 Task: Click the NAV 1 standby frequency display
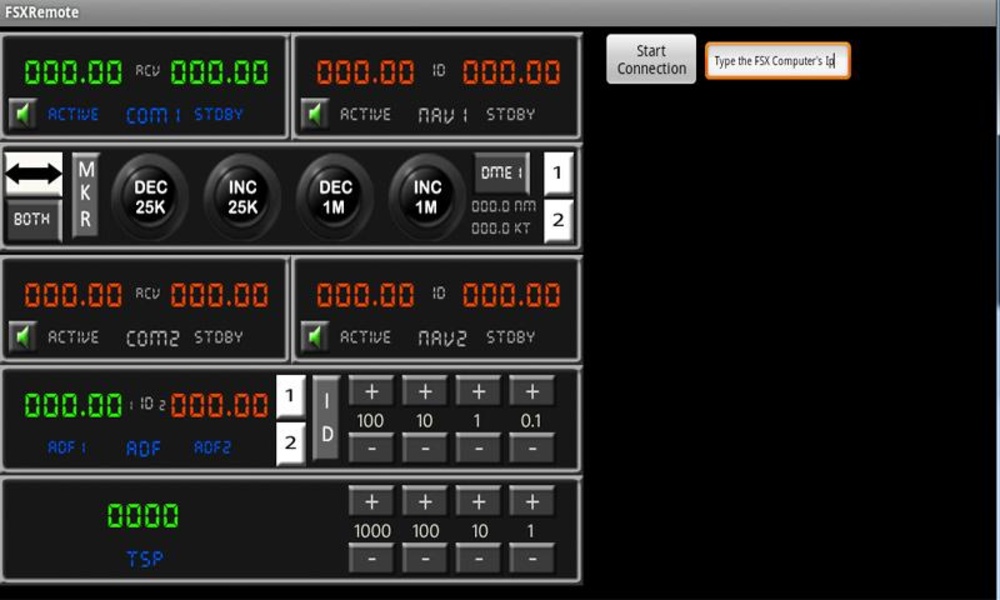point(511,72)
